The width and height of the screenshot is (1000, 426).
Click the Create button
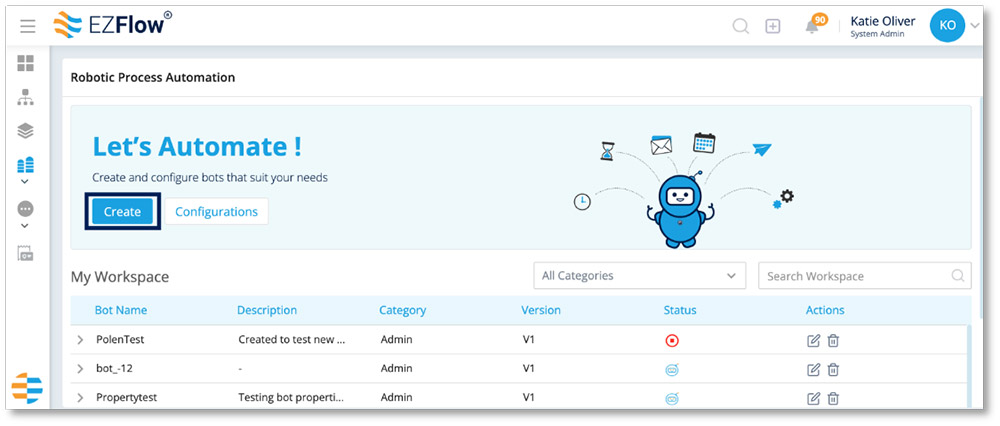122,212
